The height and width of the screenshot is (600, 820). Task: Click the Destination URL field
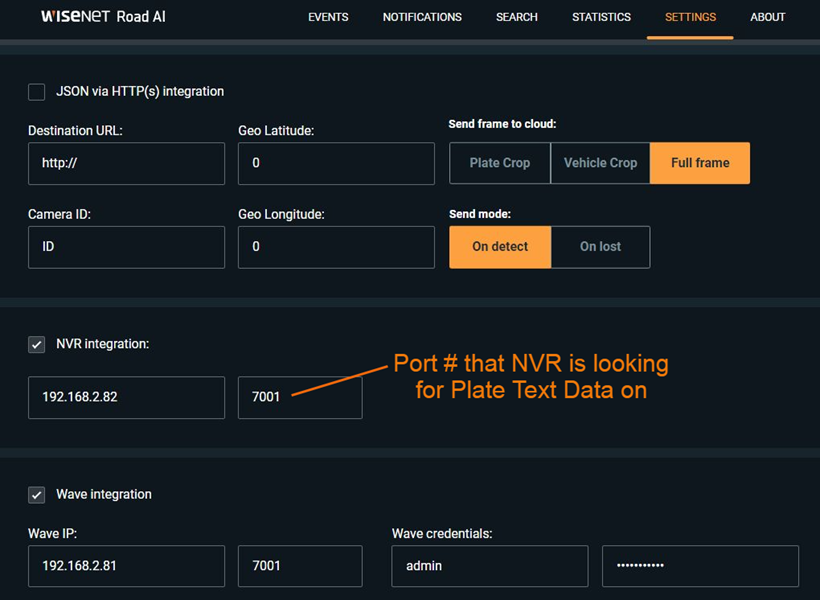coord(127,163)
